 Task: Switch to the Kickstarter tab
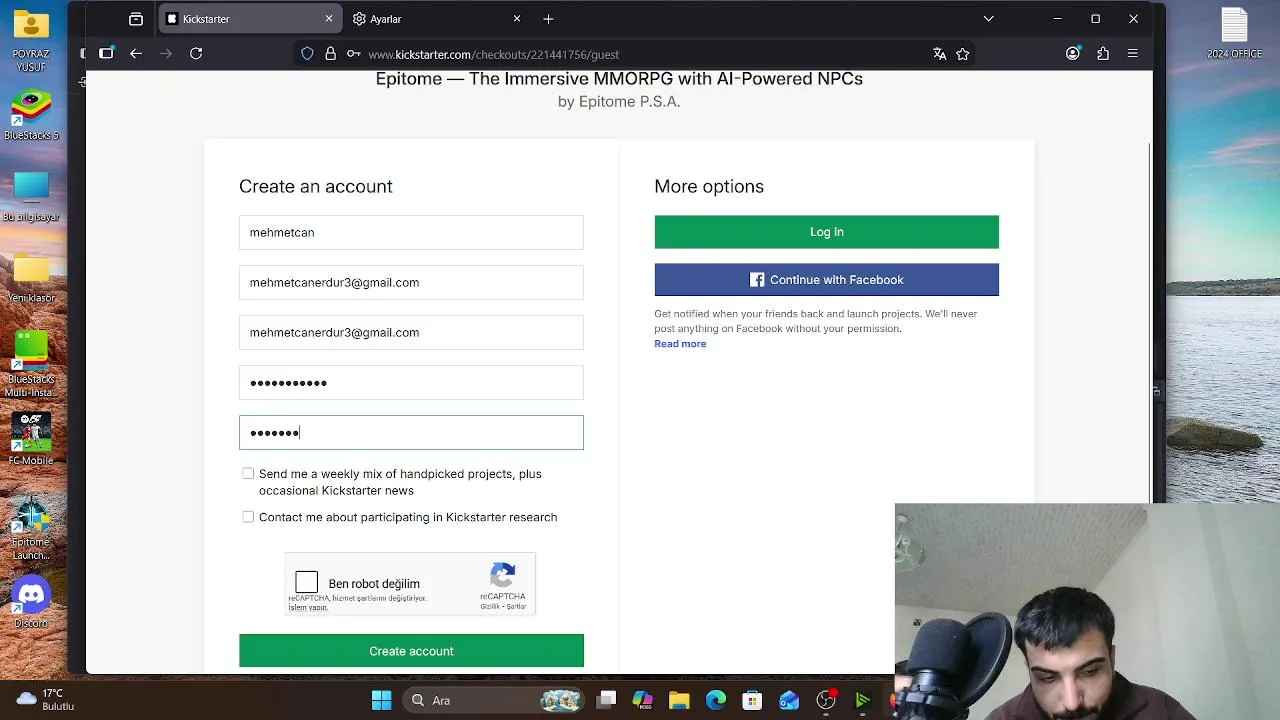click(x=249, y=19)
